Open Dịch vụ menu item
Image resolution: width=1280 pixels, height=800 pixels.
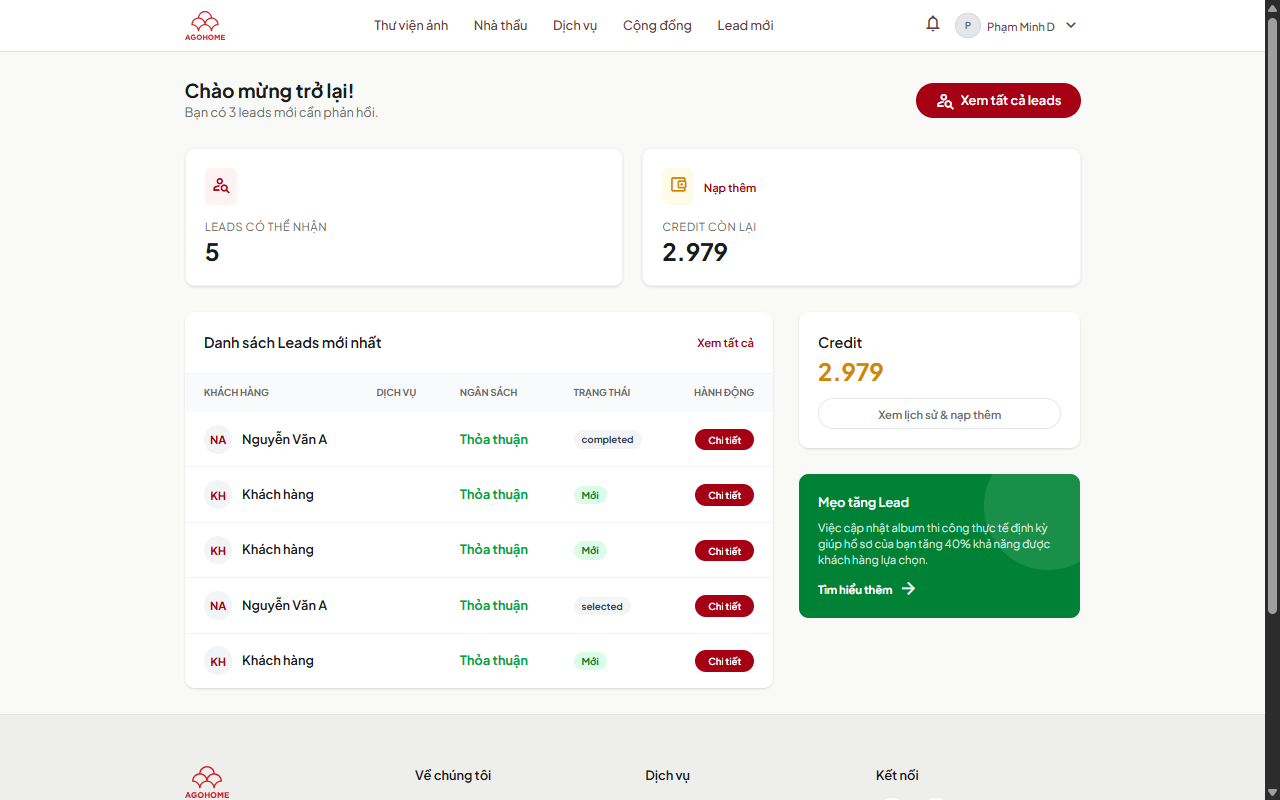[x=575, y=26]
